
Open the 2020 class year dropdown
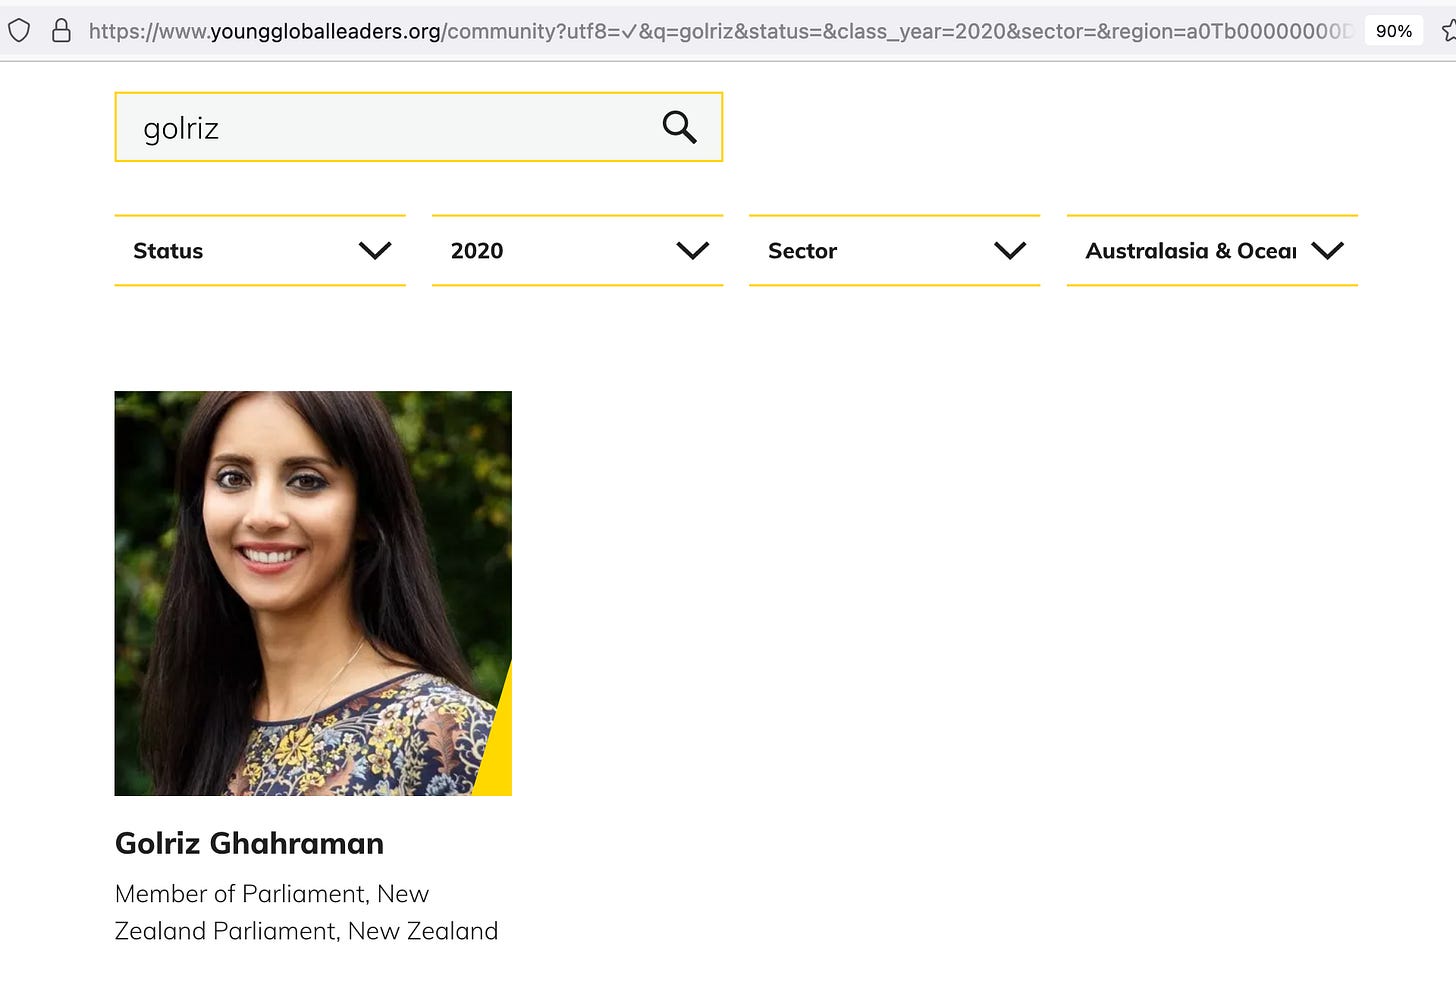577,250
